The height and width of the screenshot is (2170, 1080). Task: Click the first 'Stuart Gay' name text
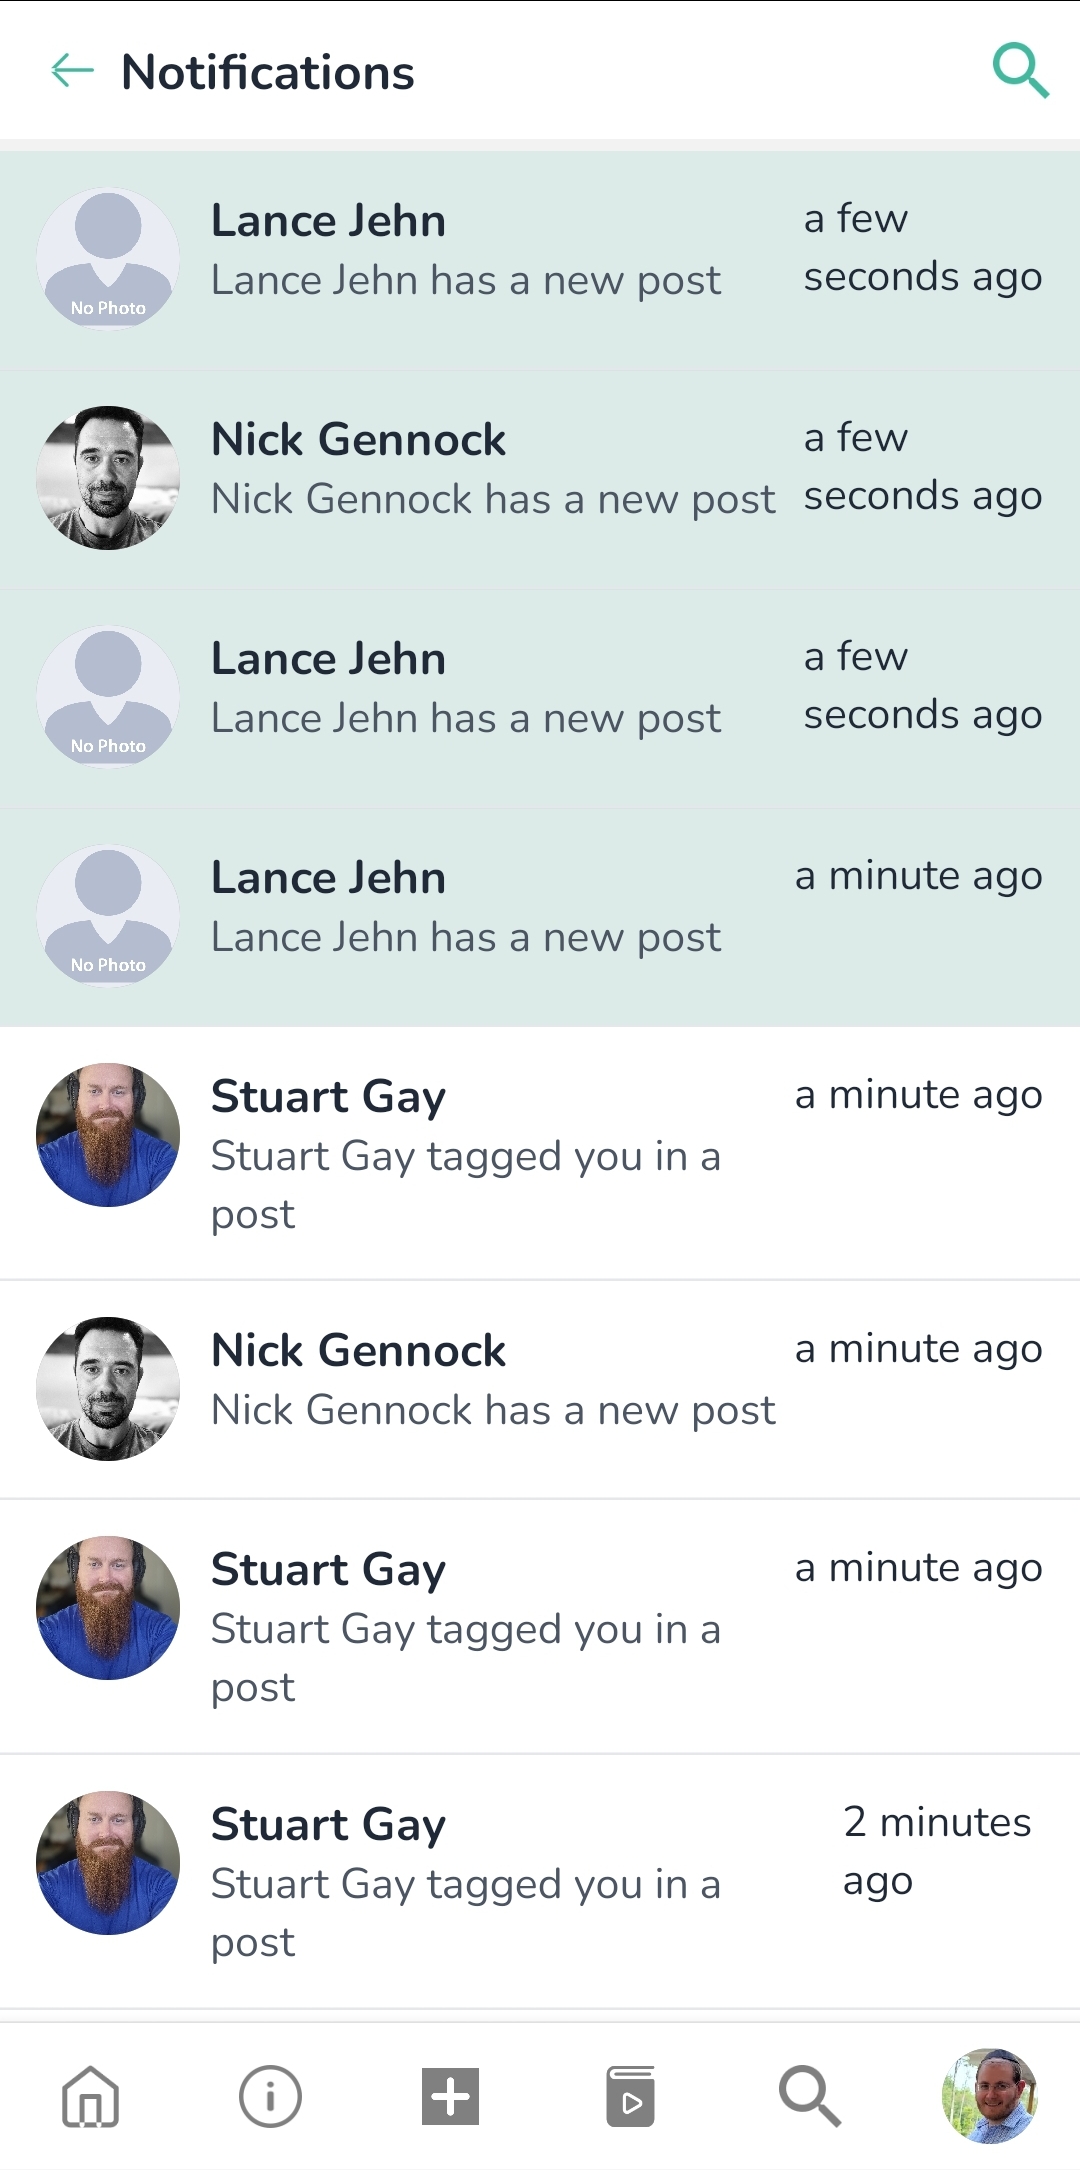pos(328,1097)
